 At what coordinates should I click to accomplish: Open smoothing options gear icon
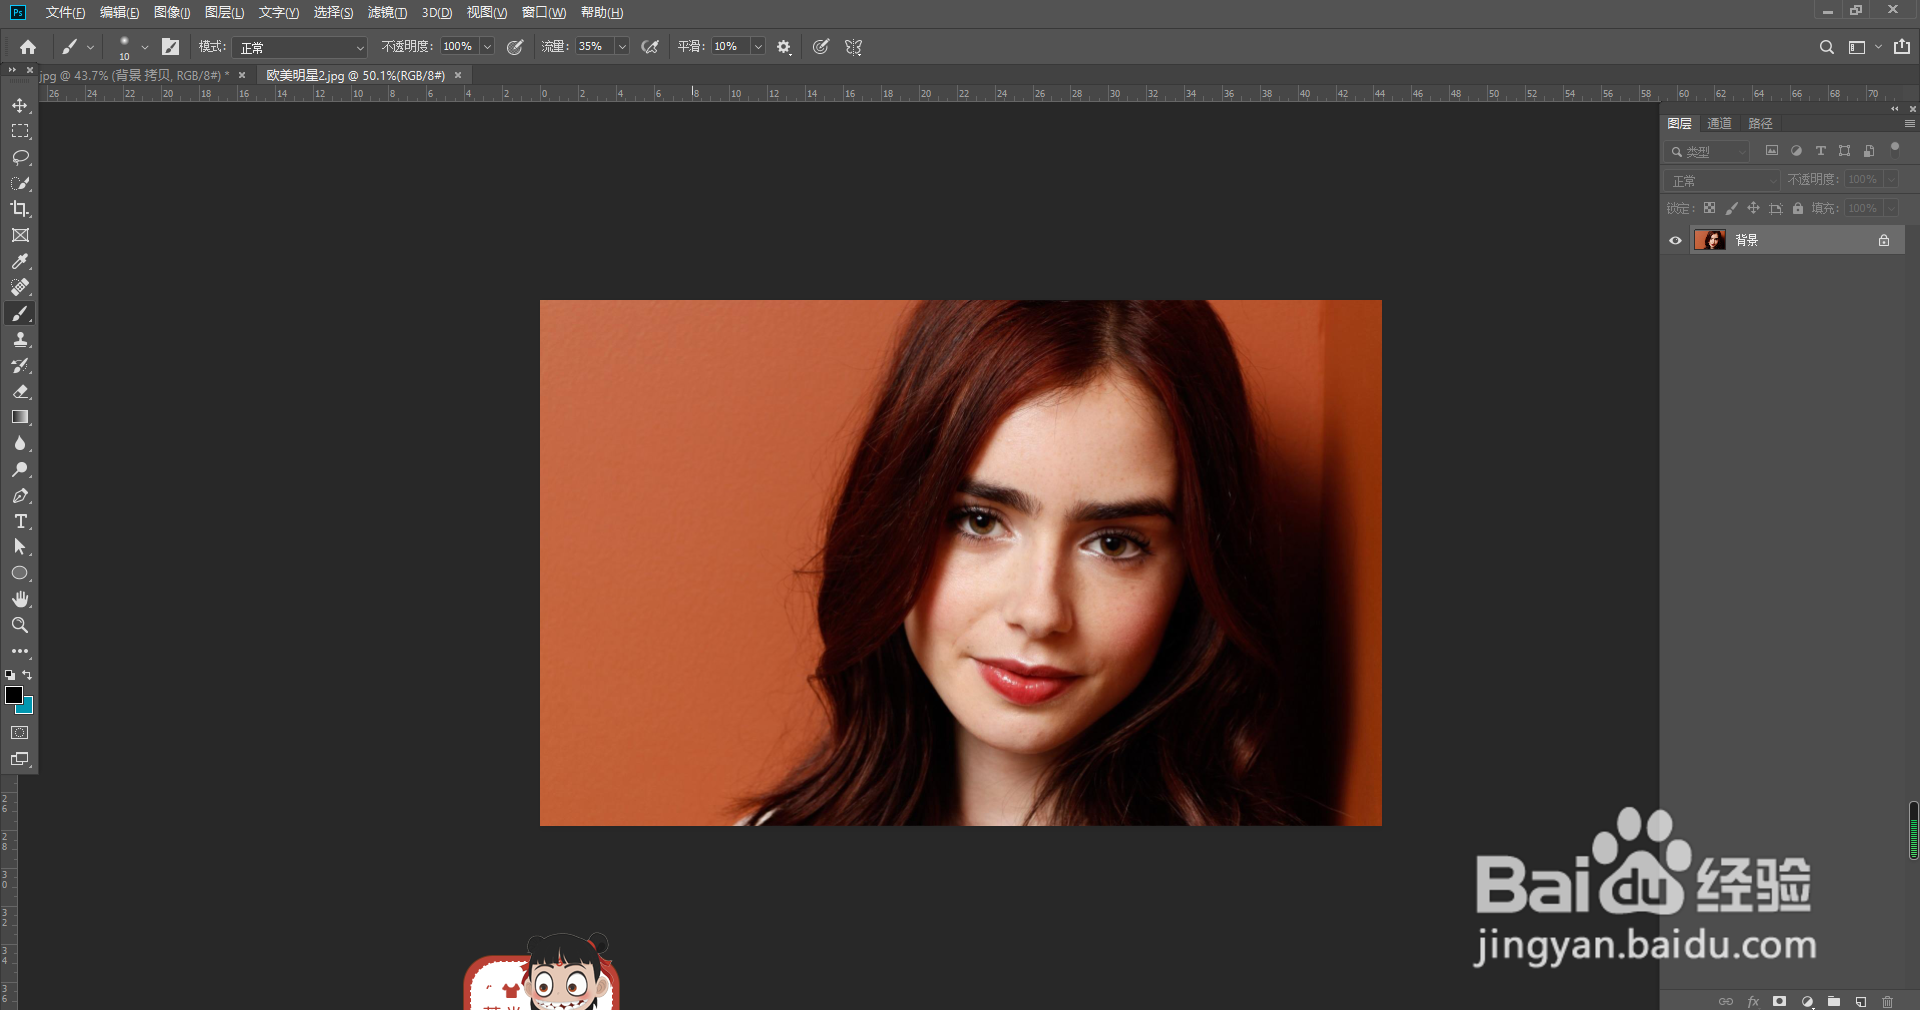[784, 47]
